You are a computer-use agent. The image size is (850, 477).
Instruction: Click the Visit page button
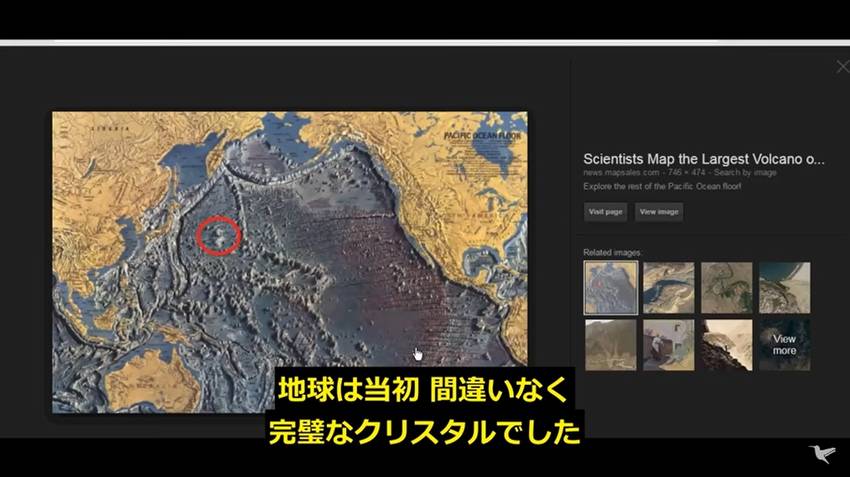pyautogui.click(x=606, y=212)
